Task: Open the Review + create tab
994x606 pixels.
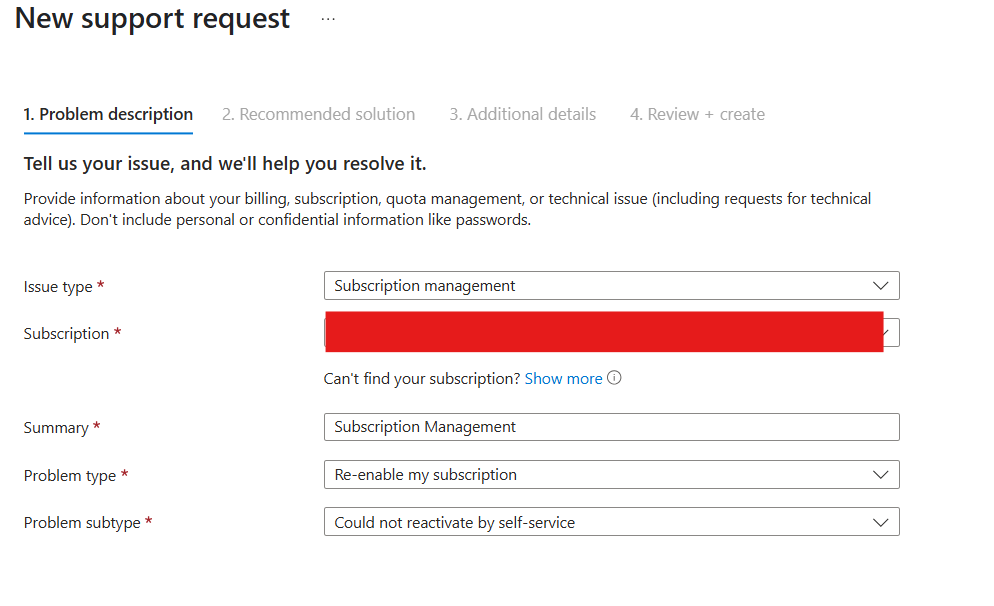Action: tap(696, 113)
